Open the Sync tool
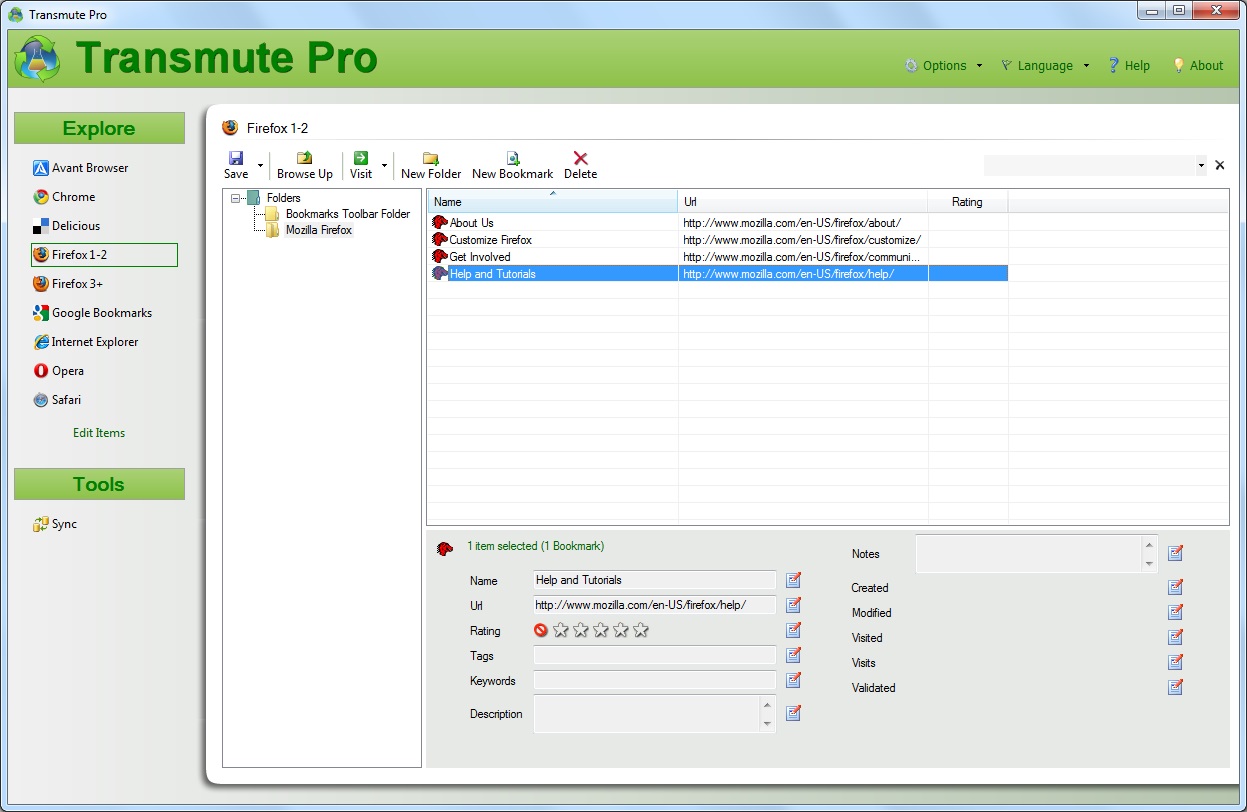Image resolution: width=1247 pixels, height=812 pixels. coord(64,524)
